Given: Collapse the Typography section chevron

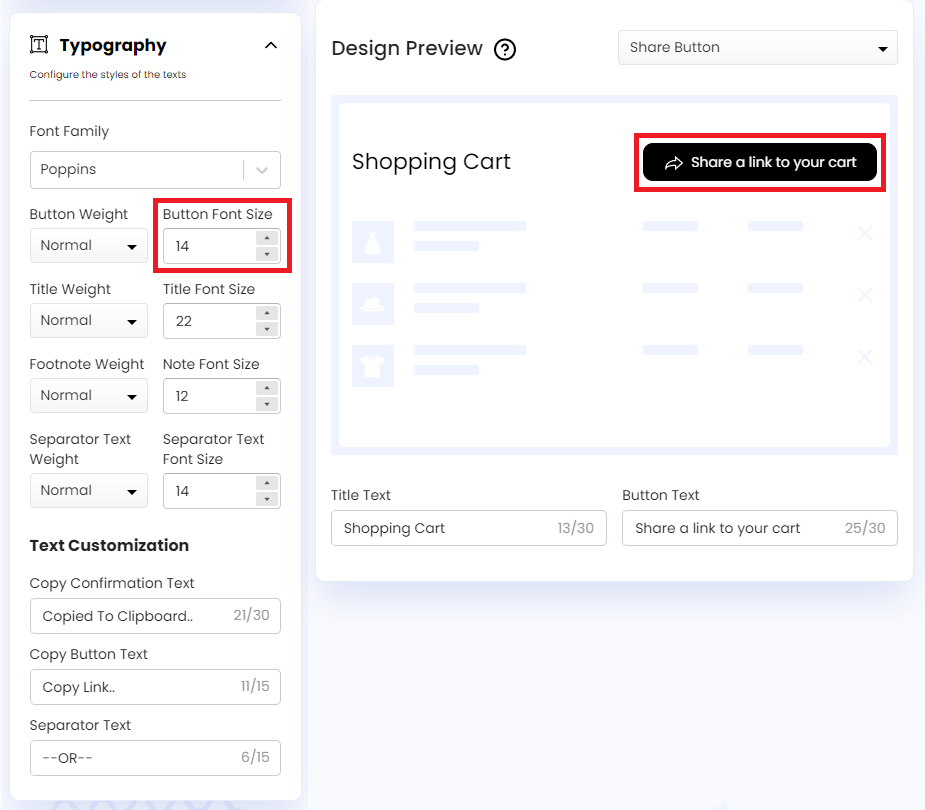Looking at the screenshot, I should pyautogui.click(x=270, y=45).
